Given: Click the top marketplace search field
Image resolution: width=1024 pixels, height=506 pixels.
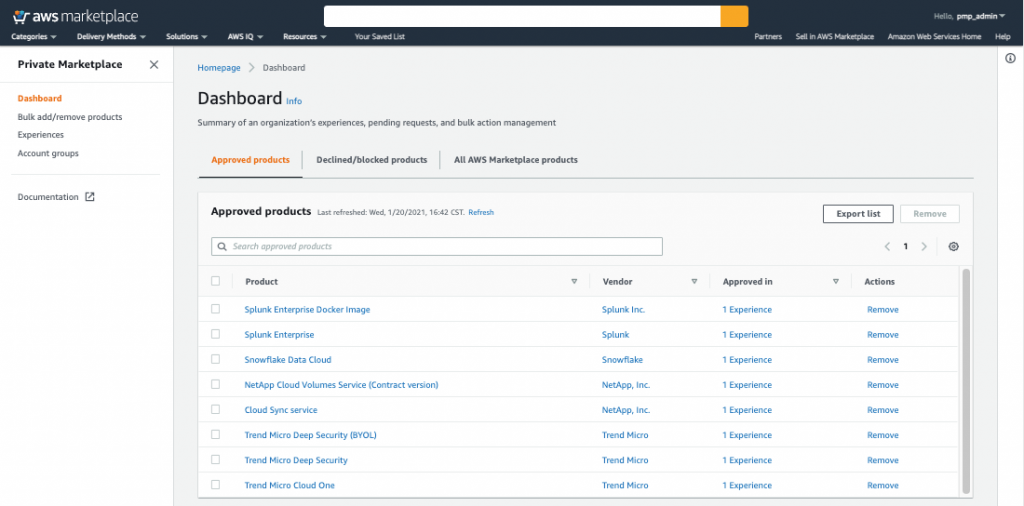Looking at the screenshot, I should click(522, 16).
